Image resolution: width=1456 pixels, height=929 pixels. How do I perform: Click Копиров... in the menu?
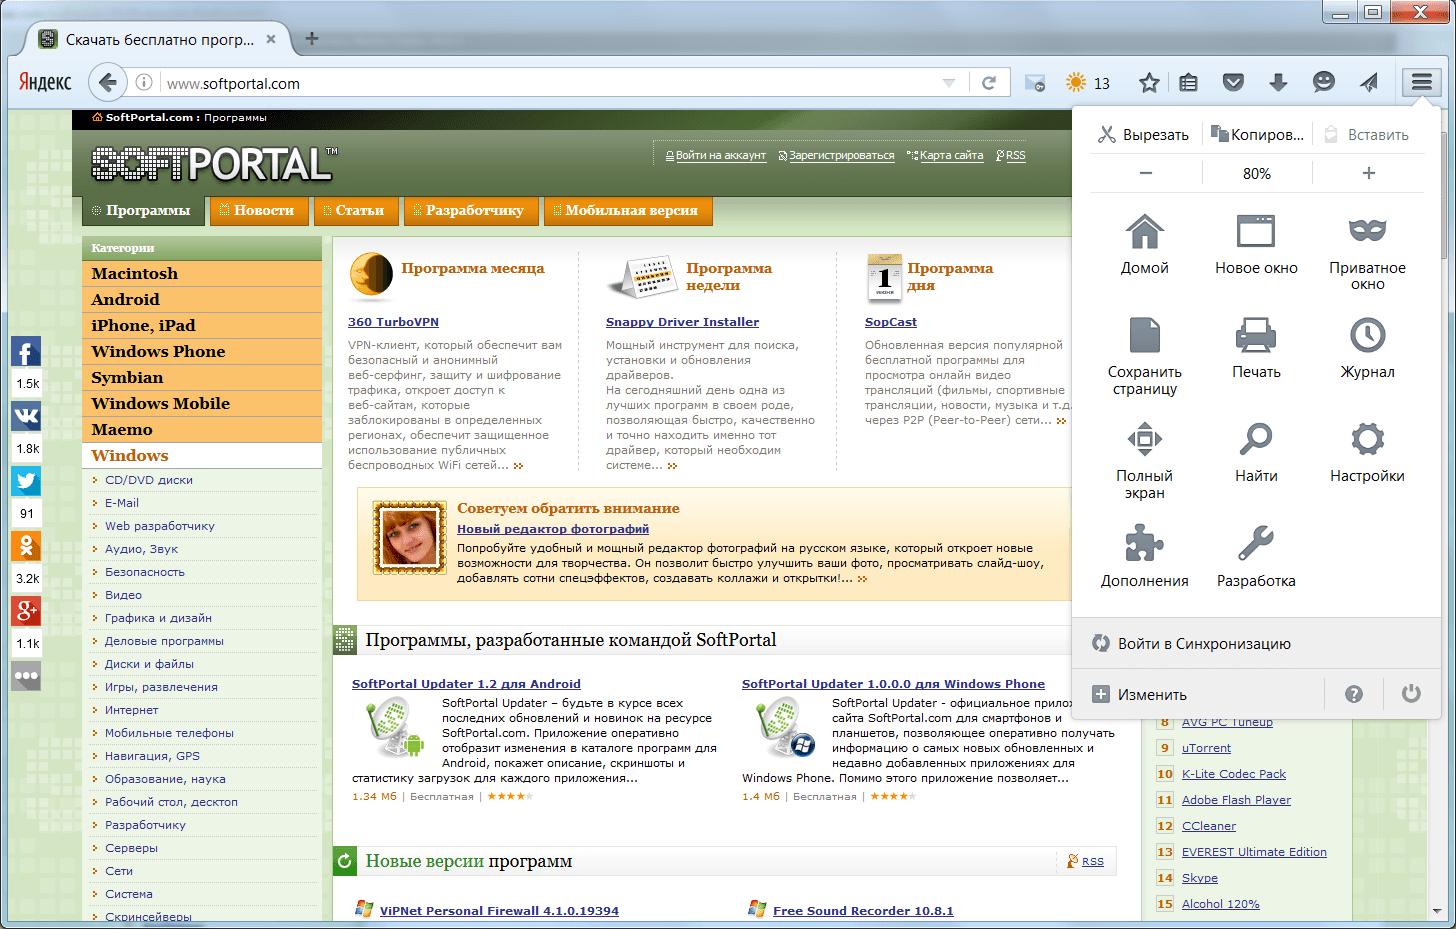pyautogui.click(x=1257, y=135)
